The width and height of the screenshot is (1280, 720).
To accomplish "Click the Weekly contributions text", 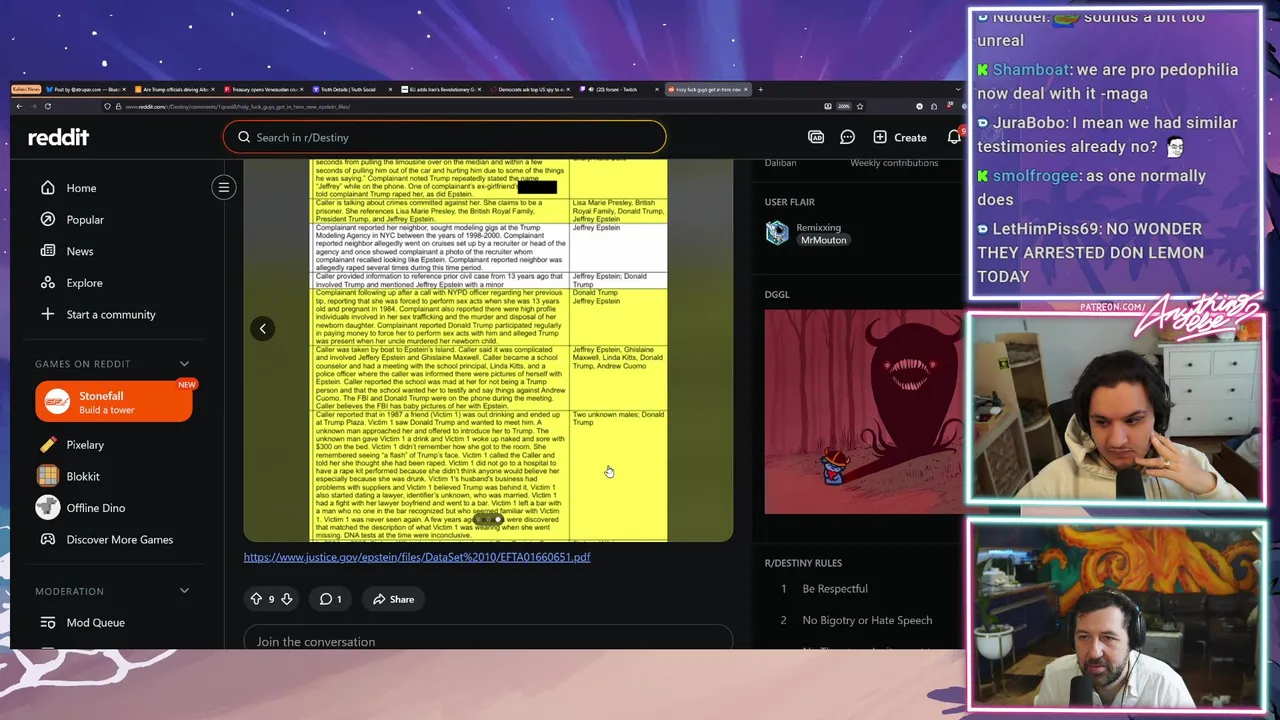I will click(894, 163).
